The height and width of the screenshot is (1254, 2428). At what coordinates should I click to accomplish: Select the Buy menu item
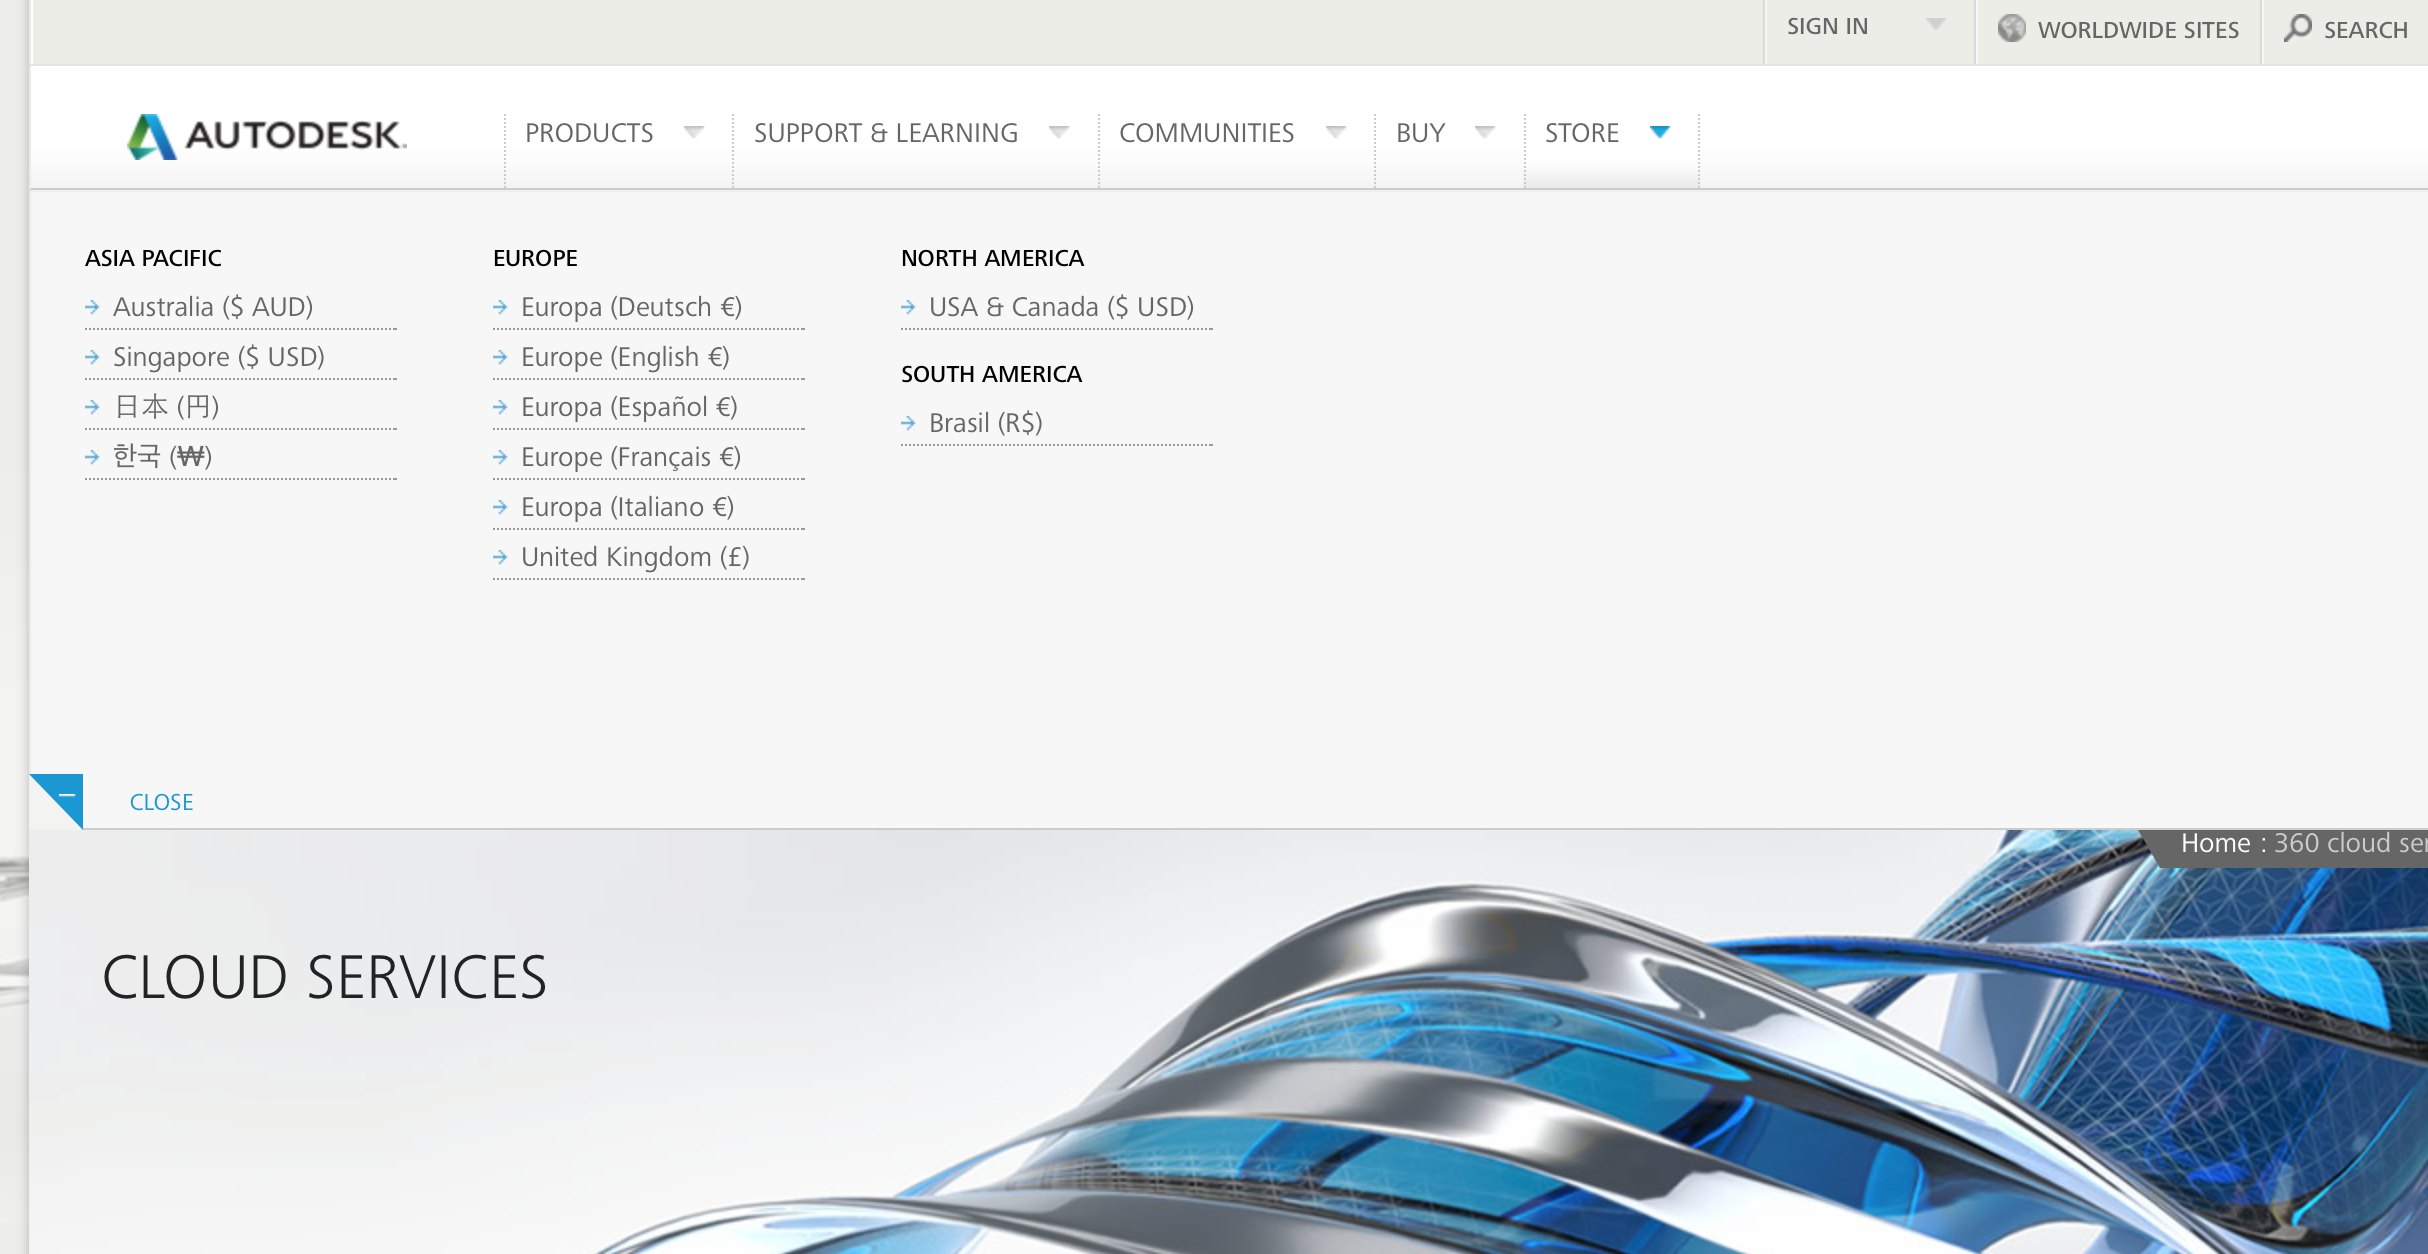(x=1420, y=132)
